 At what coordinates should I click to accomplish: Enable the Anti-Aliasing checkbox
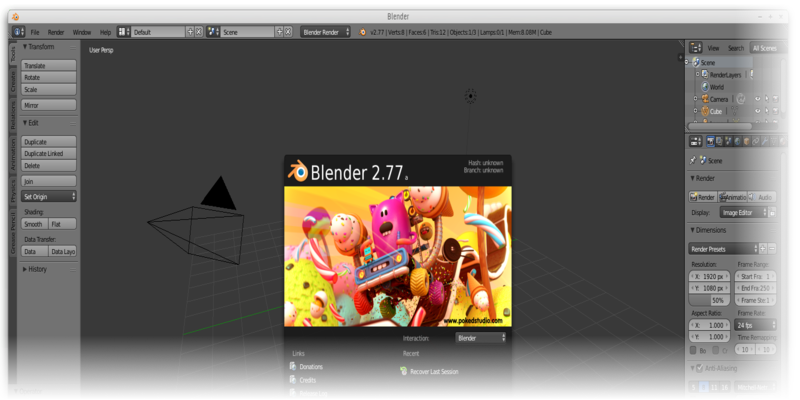pyautogui.click(x=701, y=368)
